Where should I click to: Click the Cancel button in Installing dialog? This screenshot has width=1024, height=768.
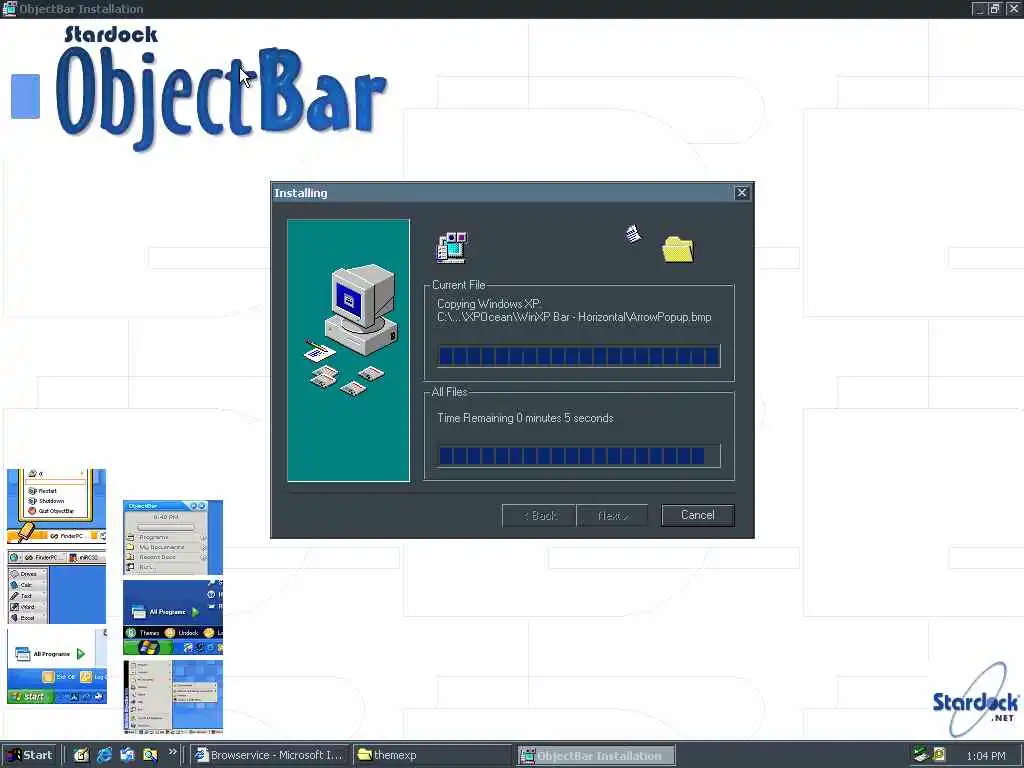pyautogui.click(x=697, y=515)
